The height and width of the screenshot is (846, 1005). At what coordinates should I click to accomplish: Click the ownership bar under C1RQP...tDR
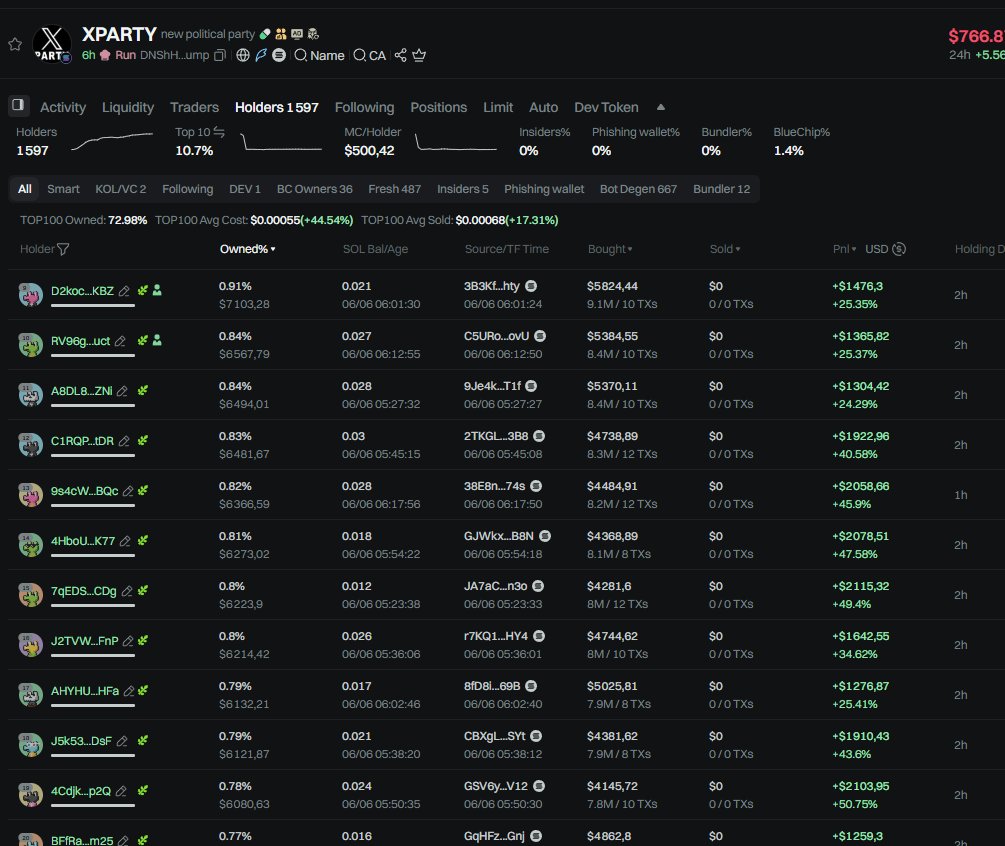click(93, 456)
